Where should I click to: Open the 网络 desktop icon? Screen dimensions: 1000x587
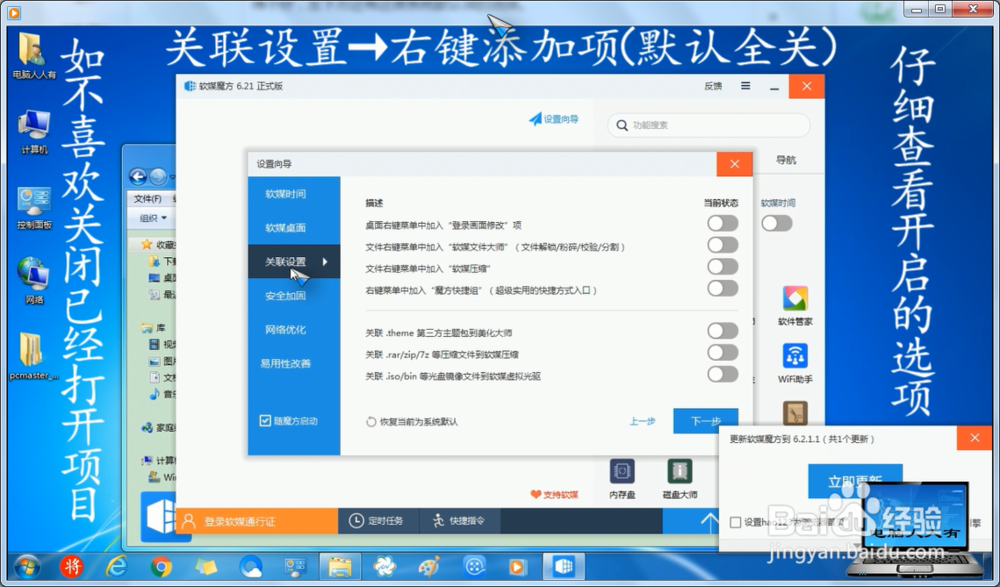coord(34,281)
